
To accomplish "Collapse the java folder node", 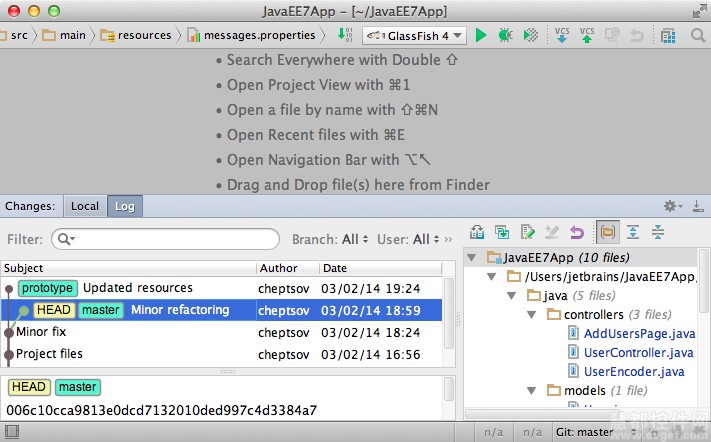I will [511, 296].
